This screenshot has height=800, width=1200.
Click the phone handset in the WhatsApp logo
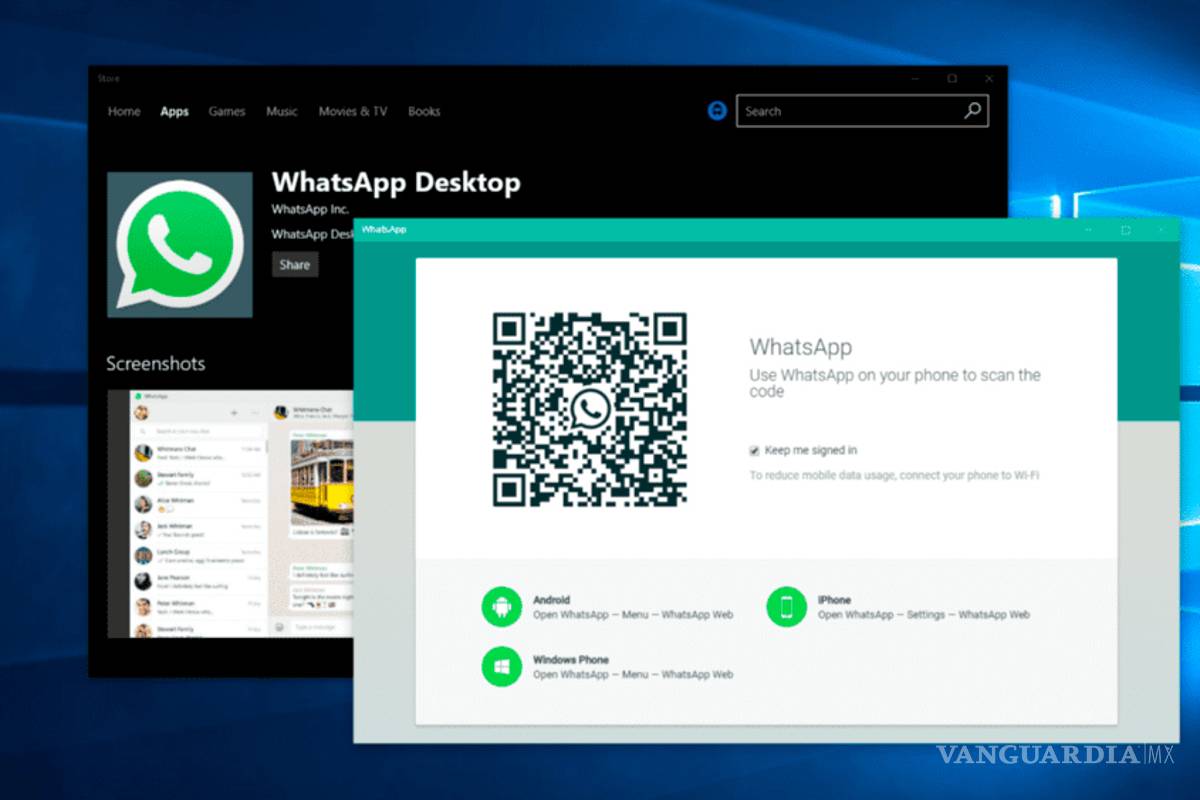coord(177,243)
